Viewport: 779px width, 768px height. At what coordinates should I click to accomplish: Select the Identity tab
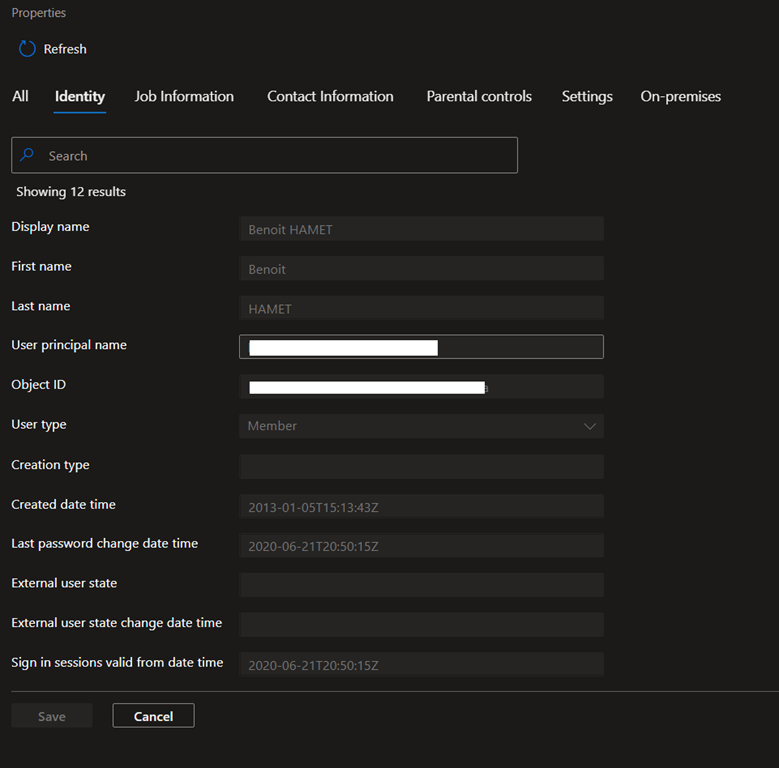click(x=80, y=97)
